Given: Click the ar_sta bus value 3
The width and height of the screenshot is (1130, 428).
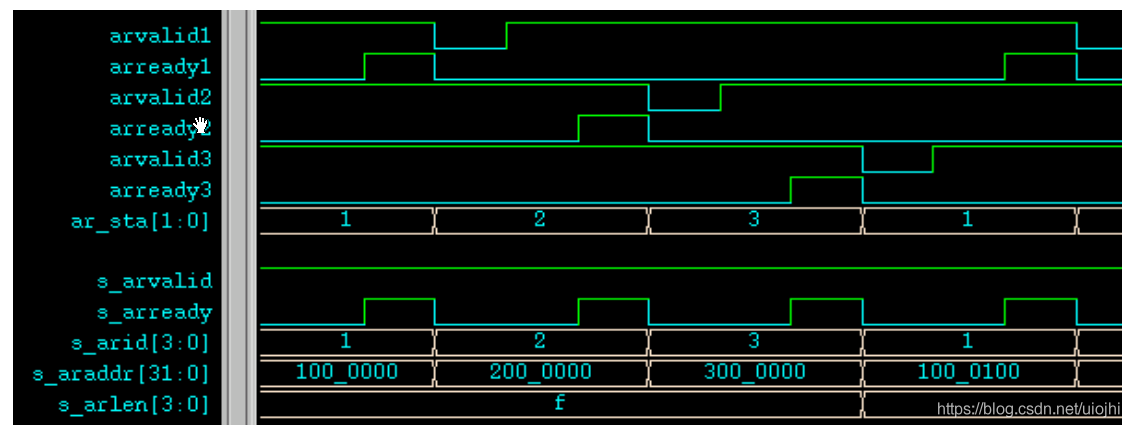Looking at the screenshot, I should 754,220.
